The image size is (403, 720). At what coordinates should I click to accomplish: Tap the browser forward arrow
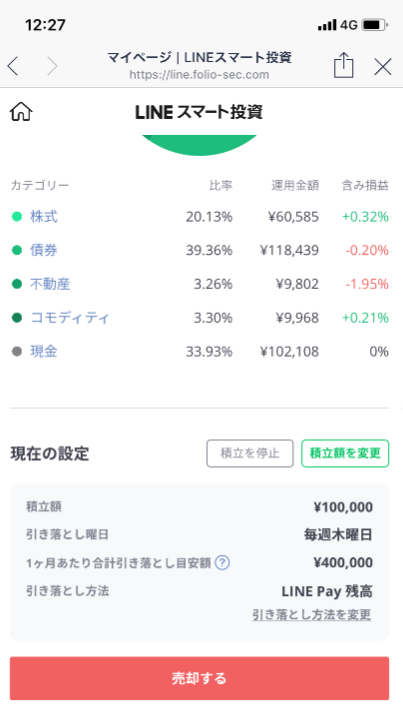(52, 67)
